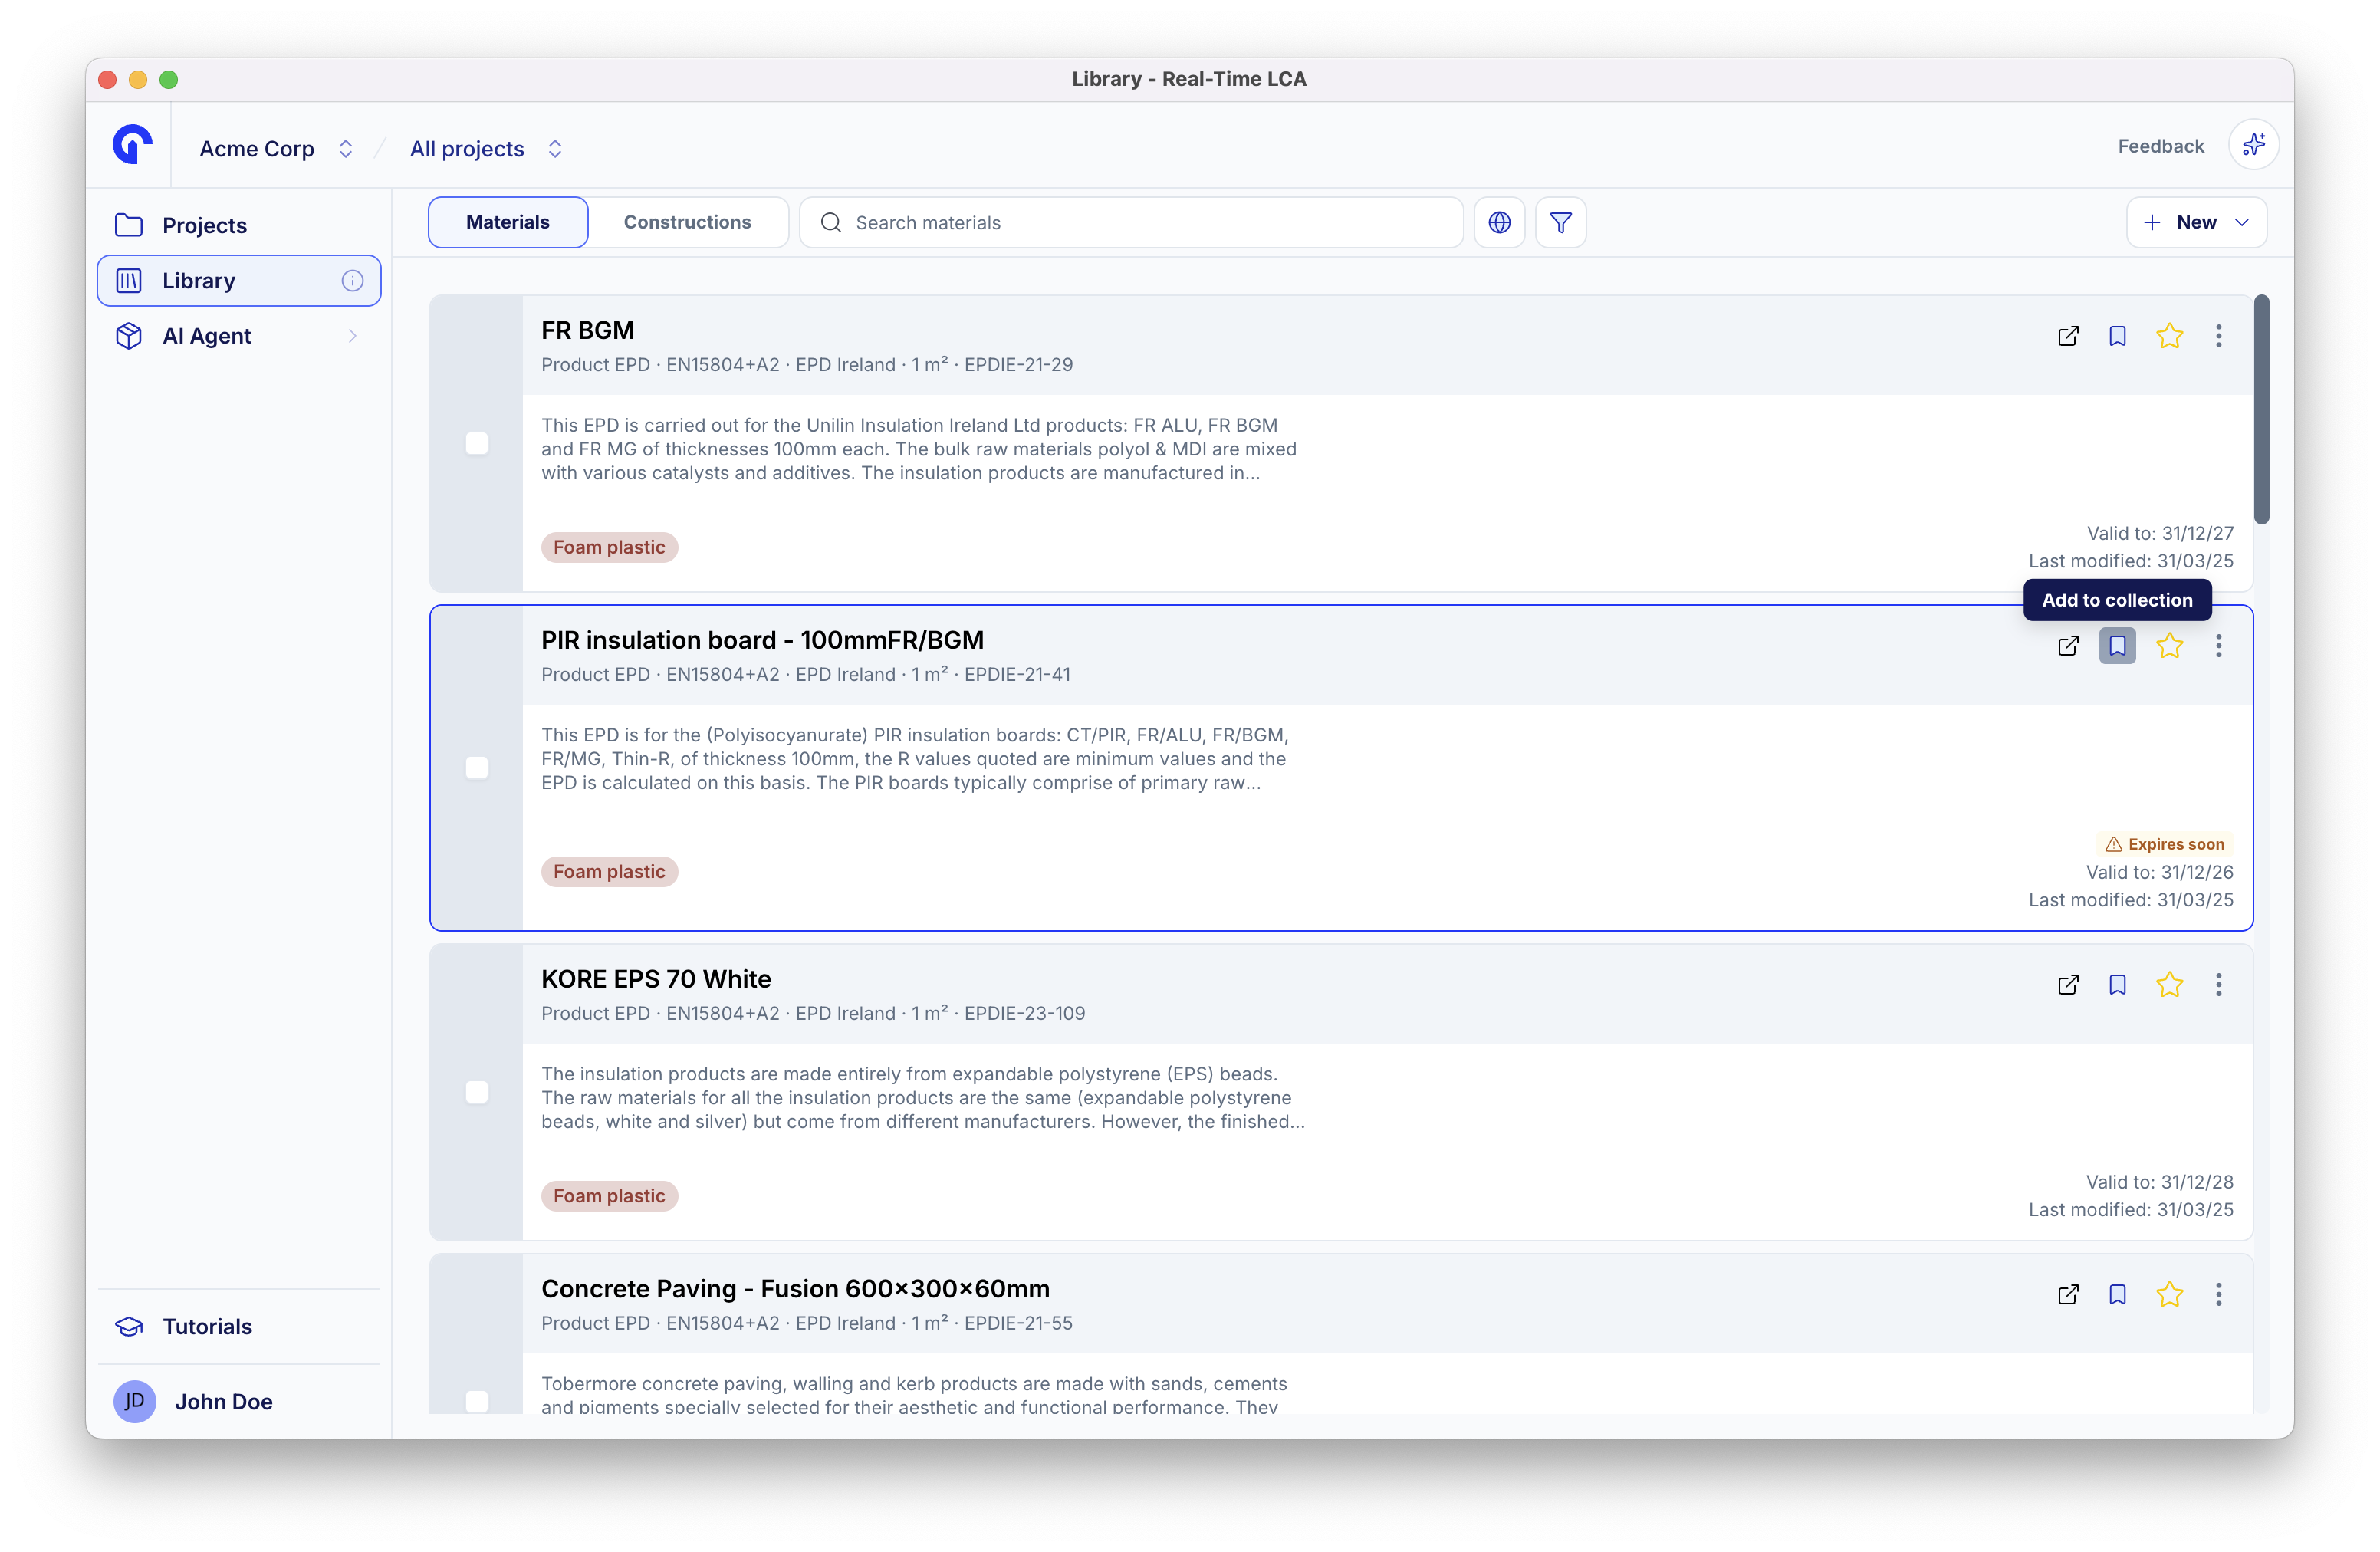The image size is (2380, 1552).
Task: Click the globe region filter icon
Action: (x=1499, y=222)
